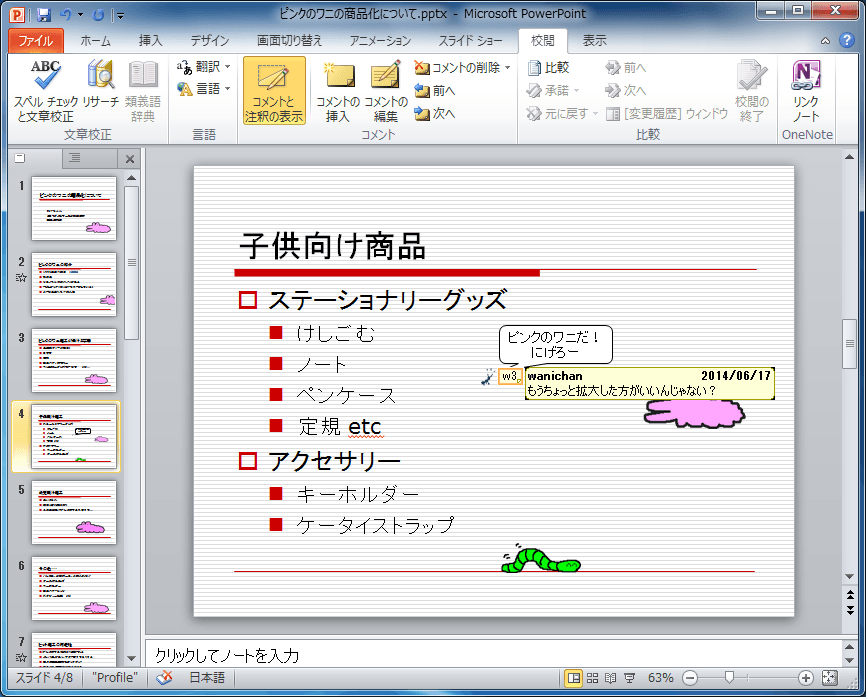Open the Reviewing Pane (変更履歴ウィンドウ)
866x697 pixels.
pos(667,113)
